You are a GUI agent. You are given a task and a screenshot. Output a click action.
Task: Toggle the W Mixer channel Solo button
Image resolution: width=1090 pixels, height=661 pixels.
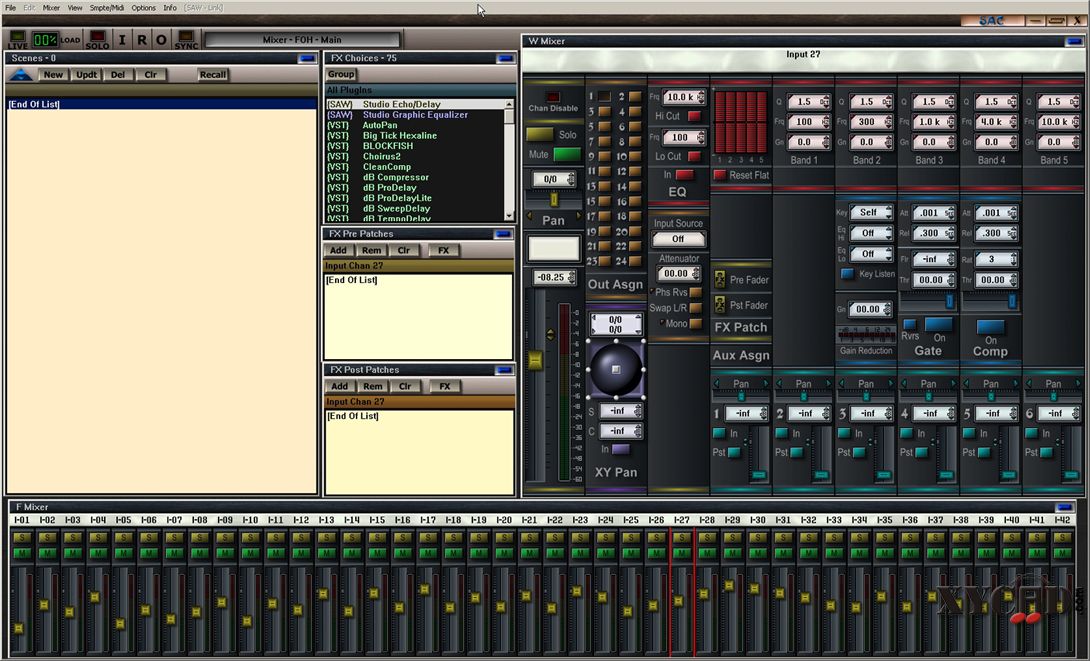(539, 134)
